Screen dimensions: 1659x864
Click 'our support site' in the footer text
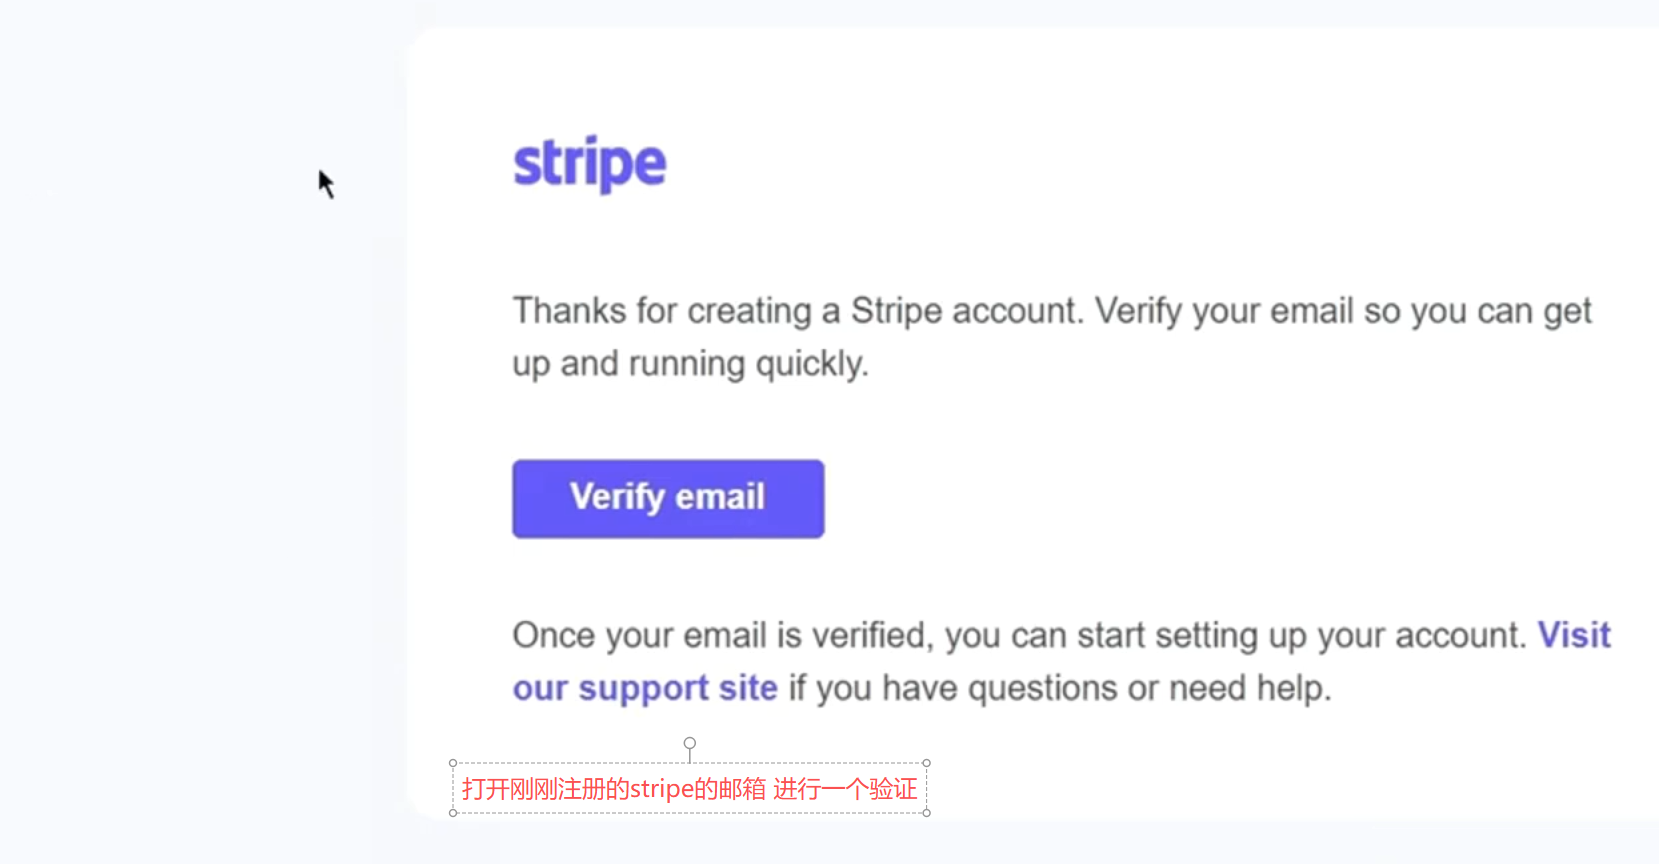pyautogui.click(x=644, y=687)
